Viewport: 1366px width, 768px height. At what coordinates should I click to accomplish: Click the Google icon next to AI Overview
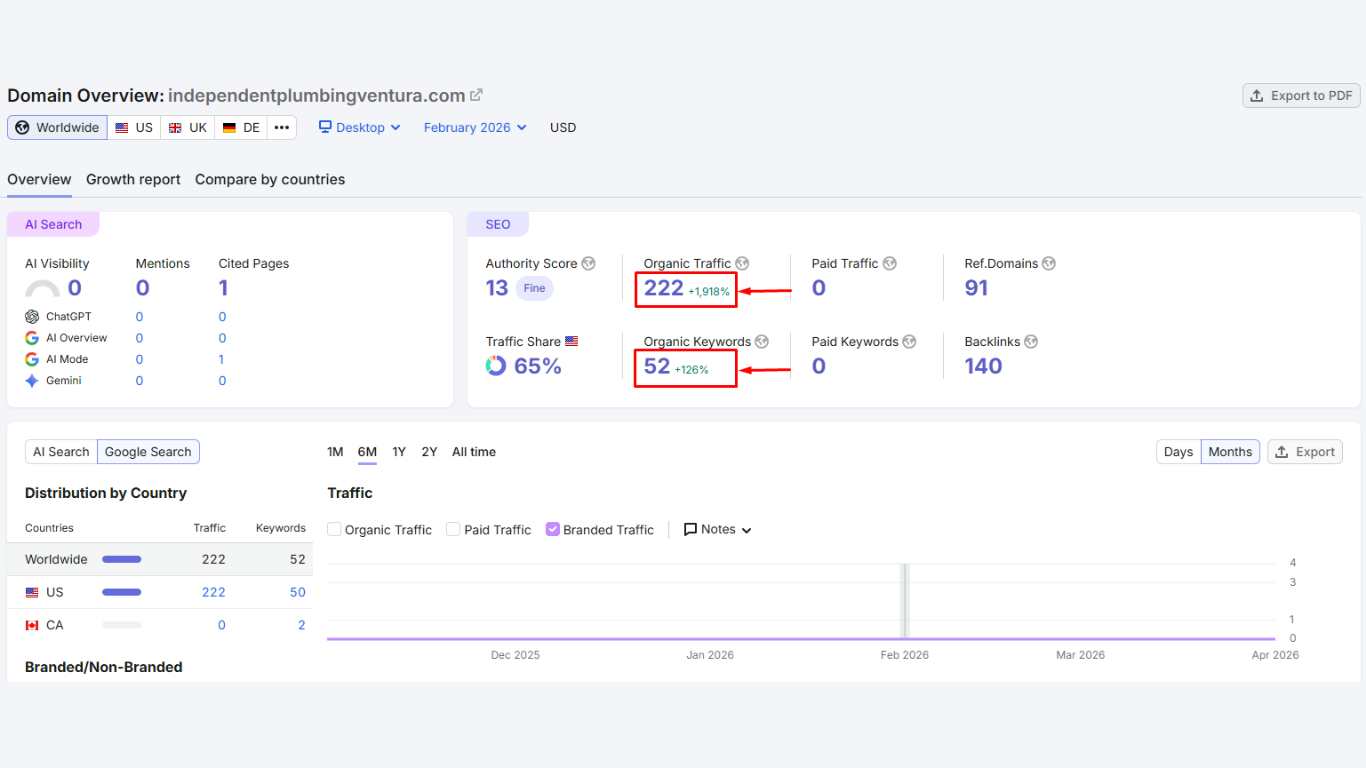coord(32,338)
